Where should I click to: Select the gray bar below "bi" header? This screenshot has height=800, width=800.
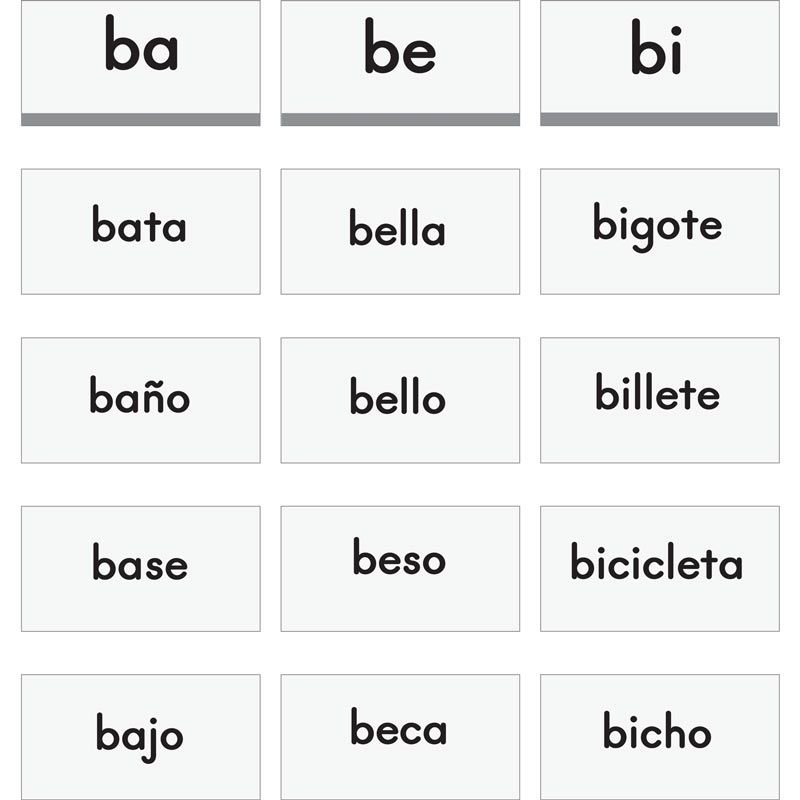[x=659, y=119]
